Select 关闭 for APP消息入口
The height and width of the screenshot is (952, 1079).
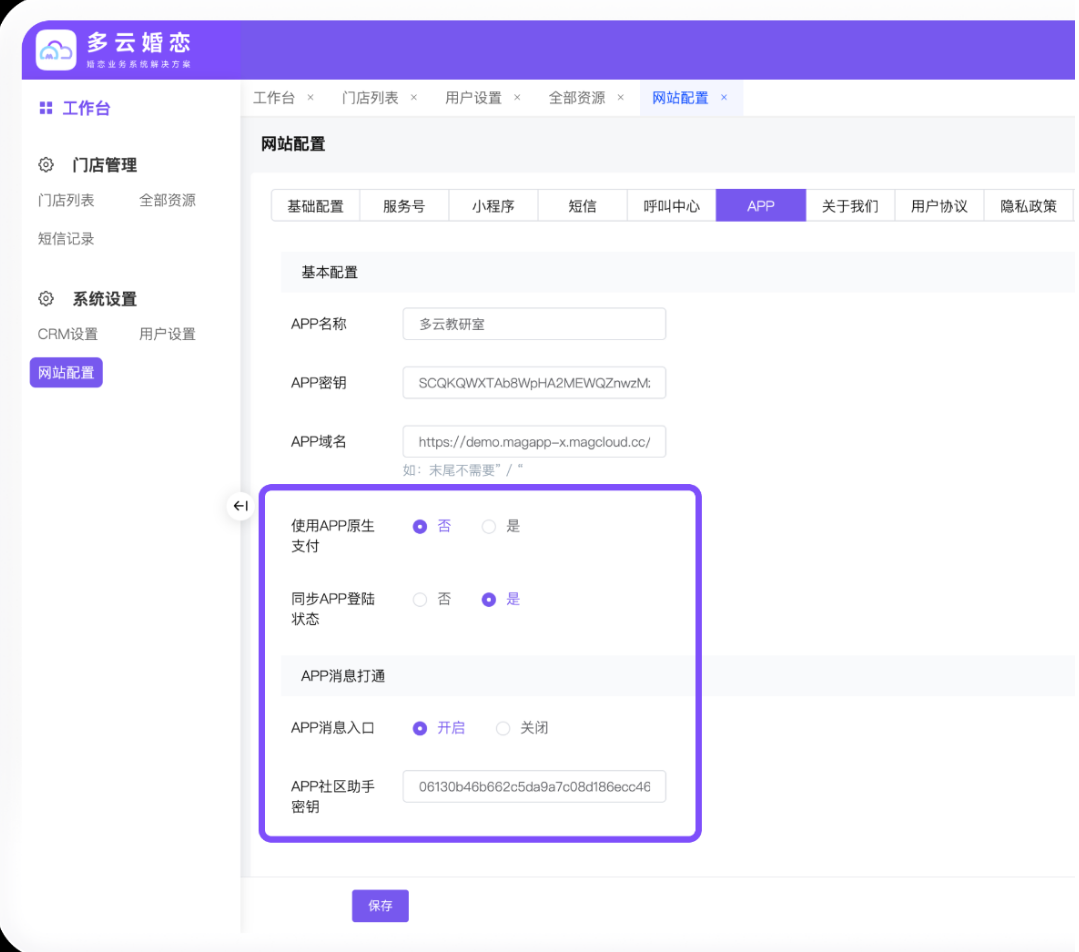[x=503, y=728]
